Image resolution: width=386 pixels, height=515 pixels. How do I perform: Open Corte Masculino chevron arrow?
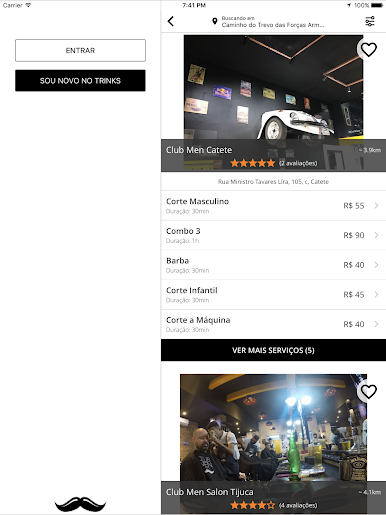click(x=376, y=205)
